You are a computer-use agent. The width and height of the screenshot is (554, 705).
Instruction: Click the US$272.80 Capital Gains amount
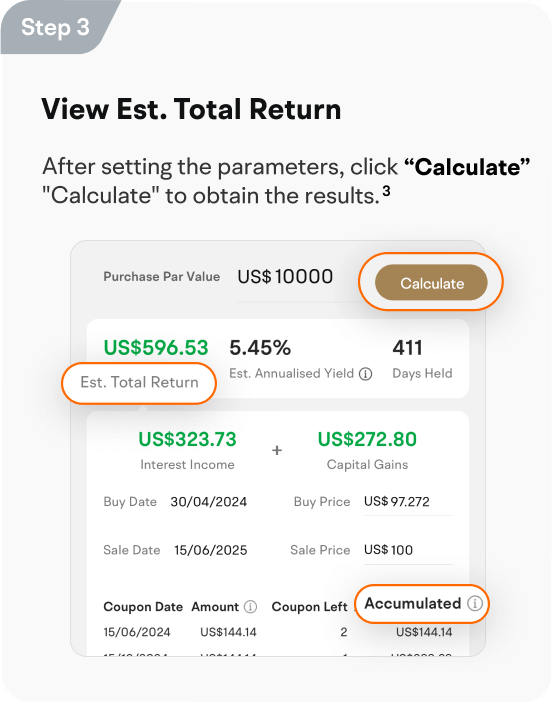[x=367, y=439]
